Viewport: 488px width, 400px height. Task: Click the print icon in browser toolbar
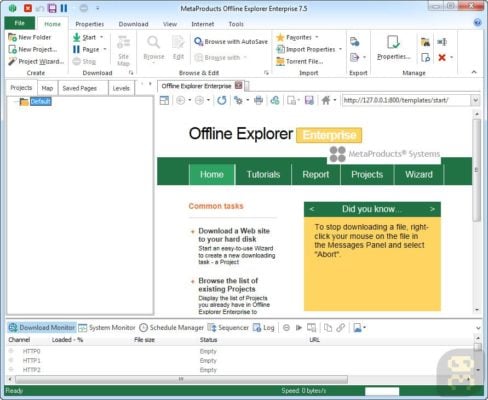[x=258, y=100]
